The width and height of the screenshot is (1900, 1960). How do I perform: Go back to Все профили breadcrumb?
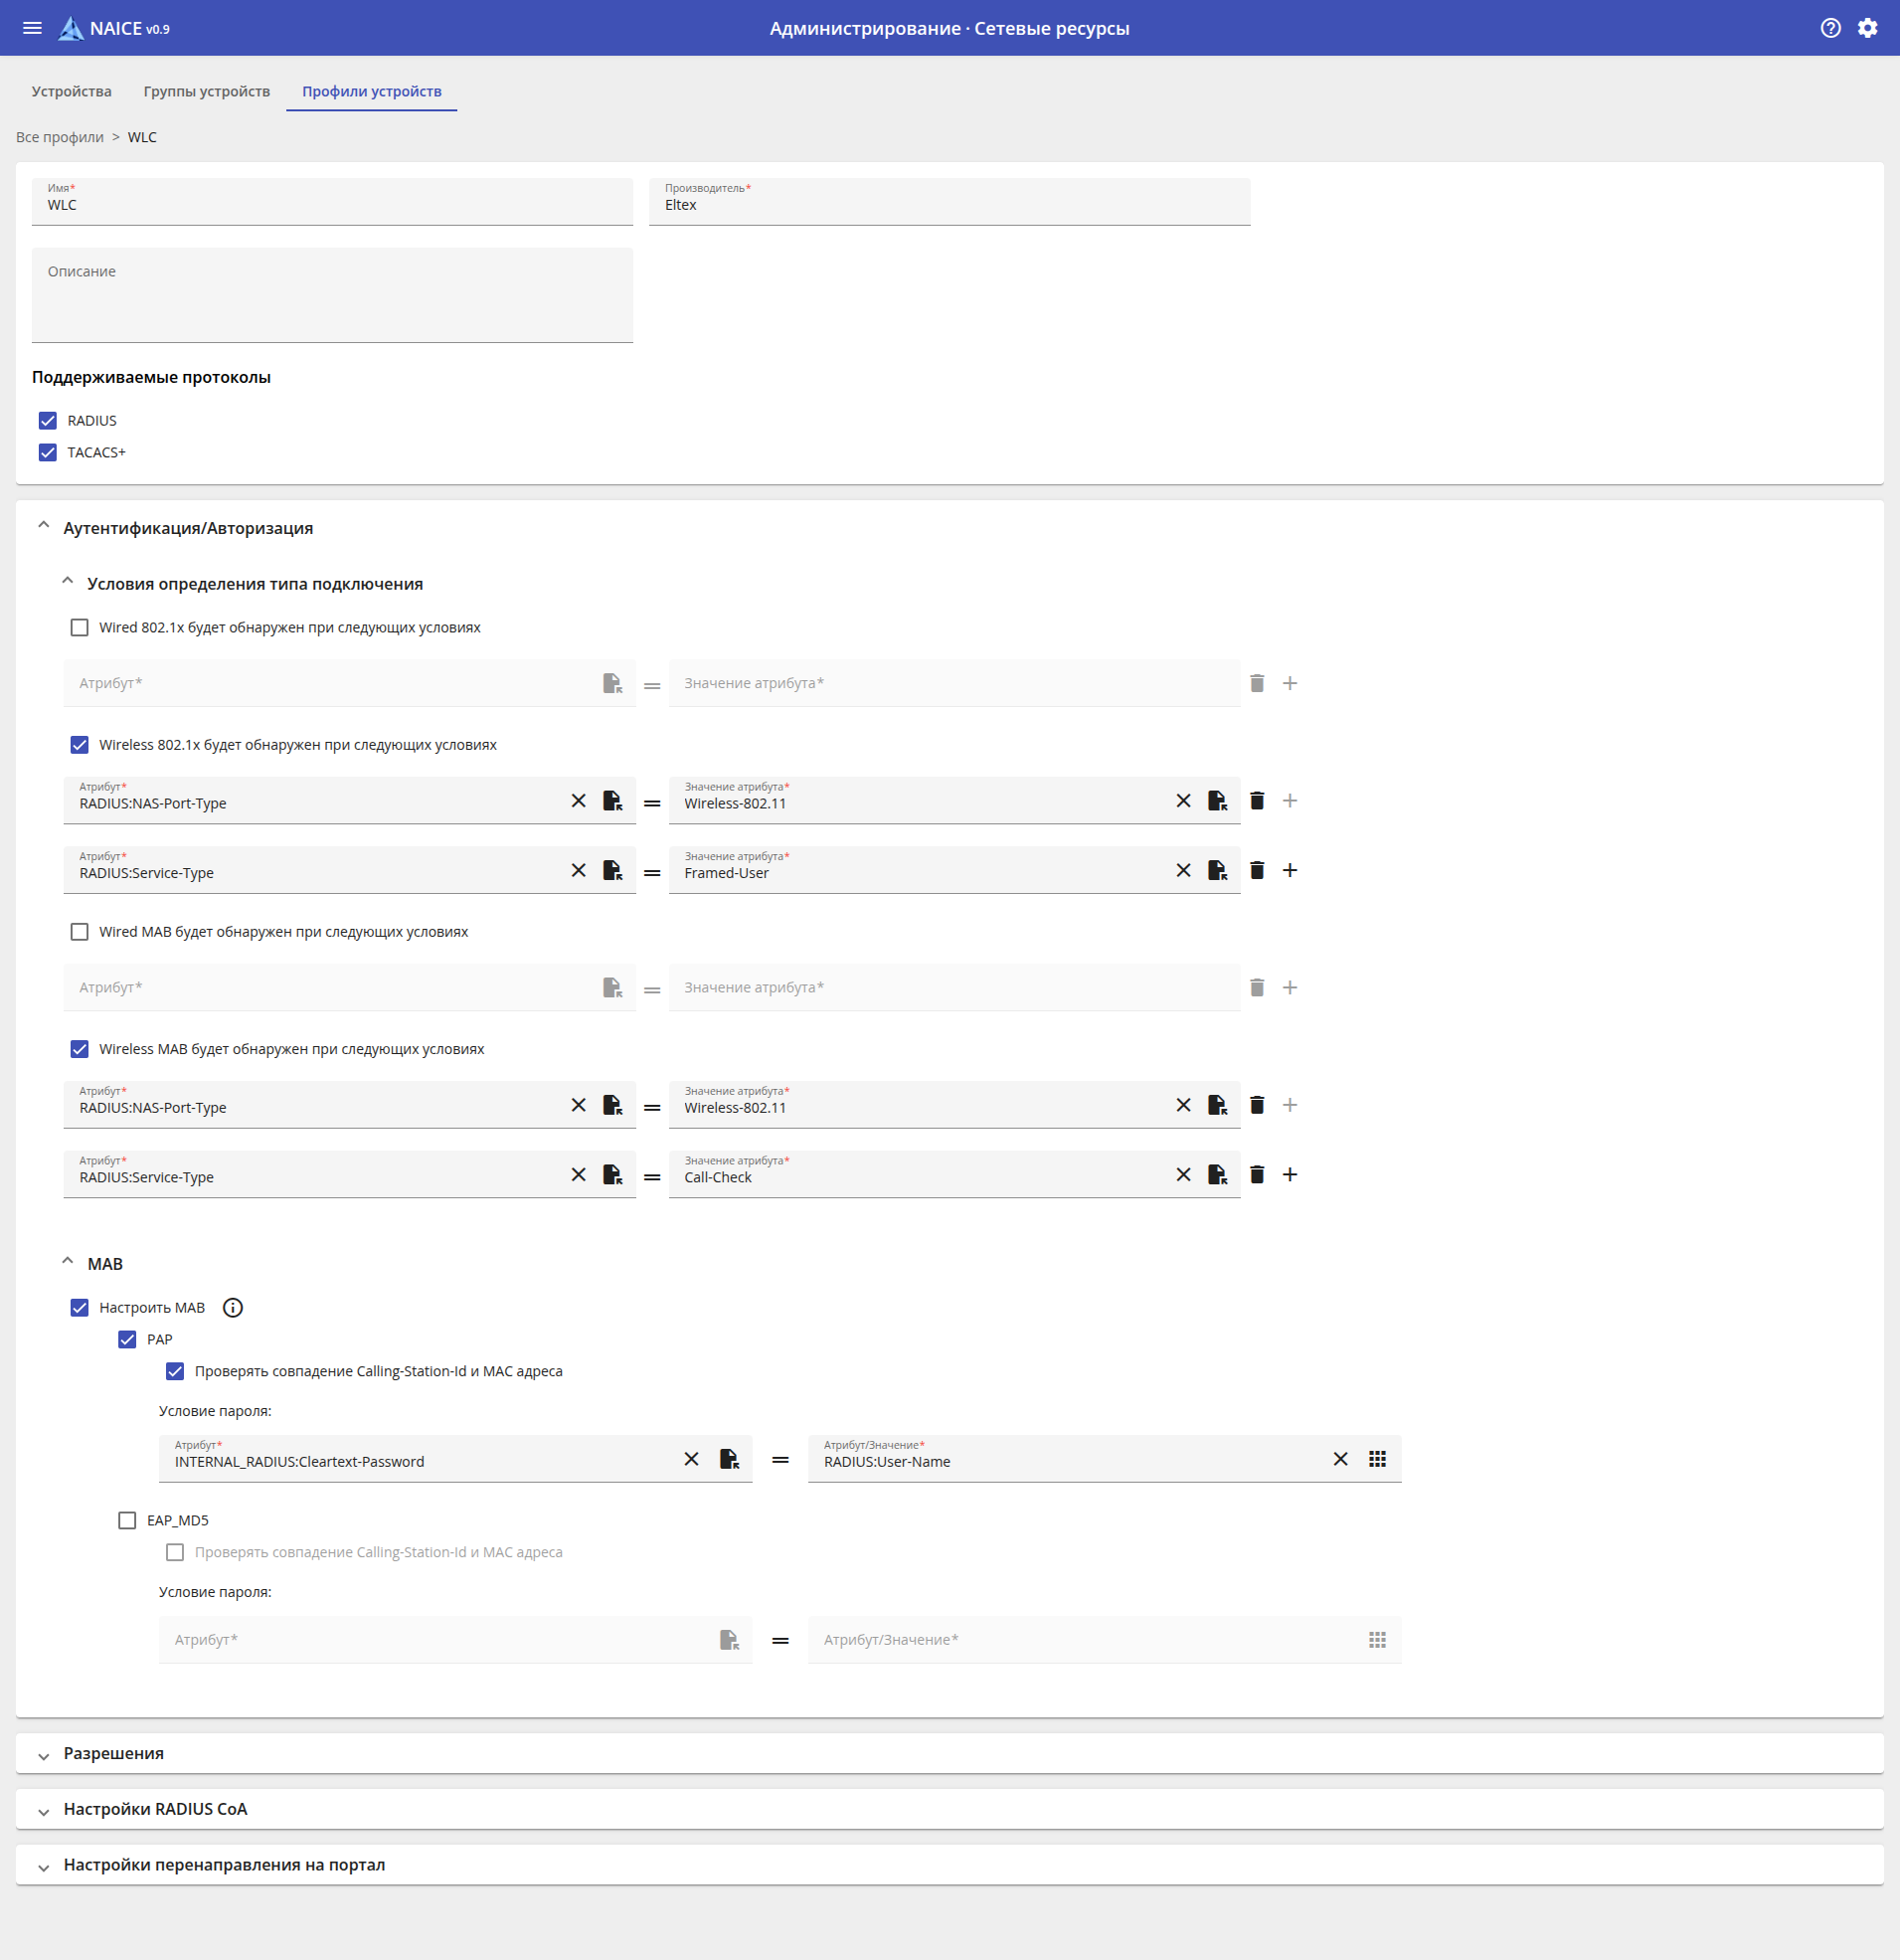(x=60, y=137)
